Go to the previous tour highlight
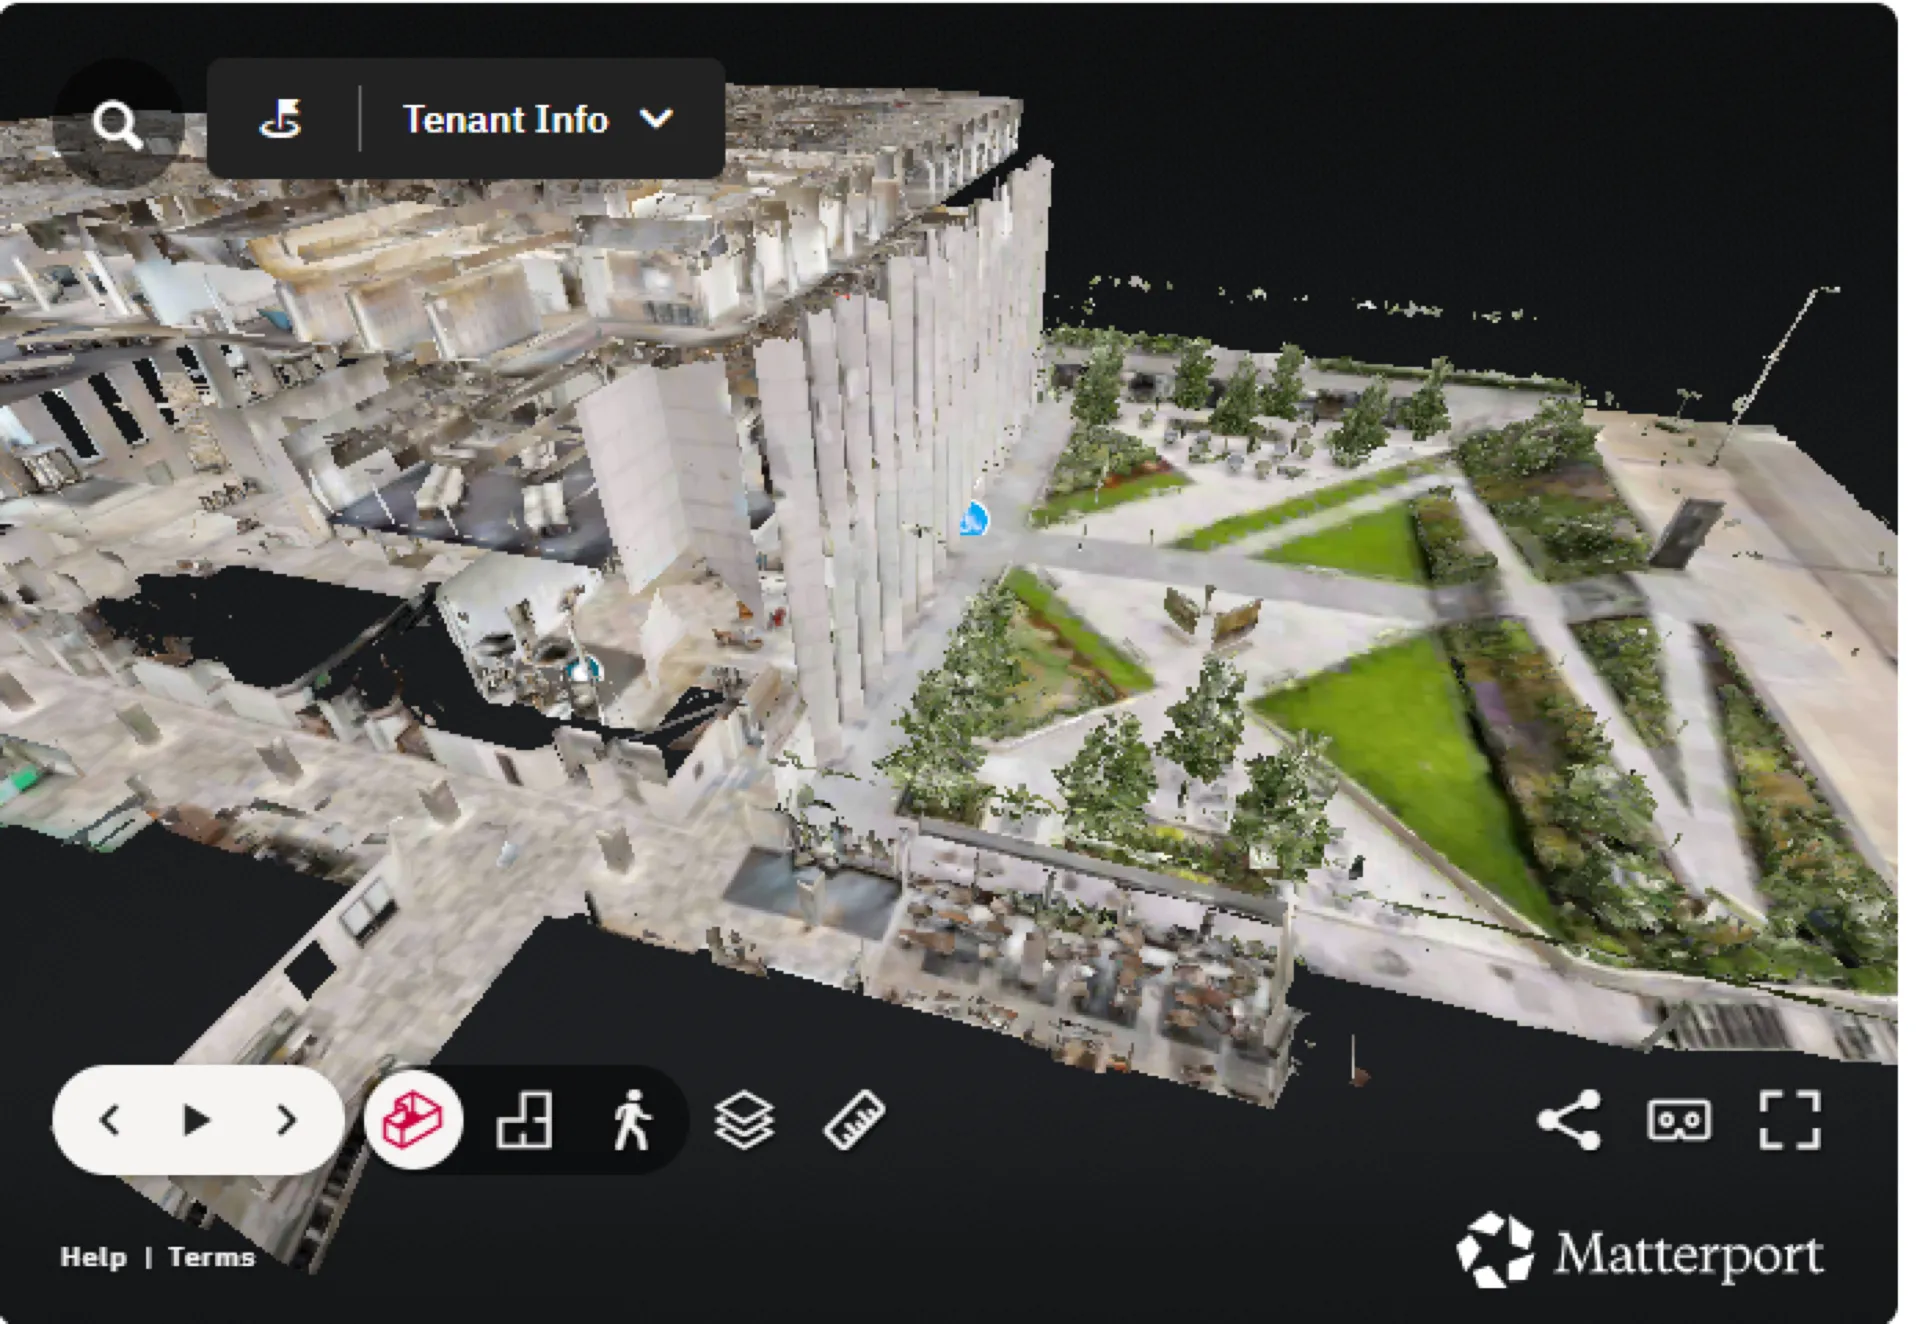 coord(110,1119)
